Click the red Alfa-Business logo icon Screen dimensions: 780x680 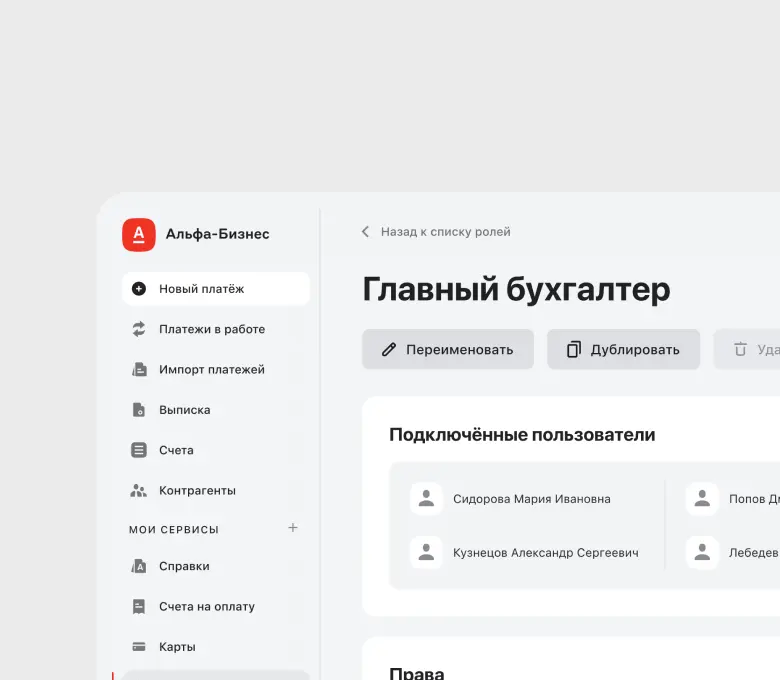(x=139, y=234)
